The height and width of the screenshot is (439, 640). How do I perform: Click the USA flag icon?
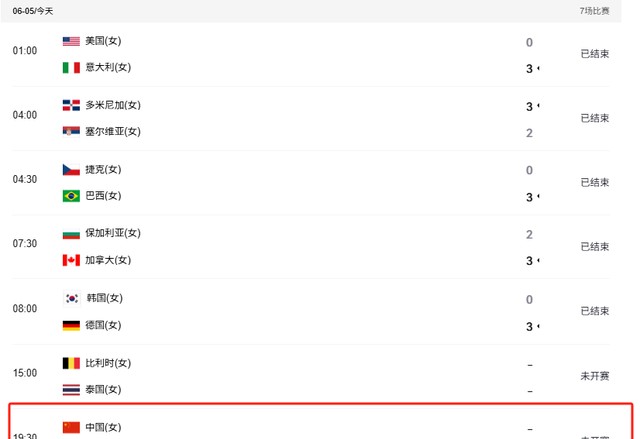point(71,42)
